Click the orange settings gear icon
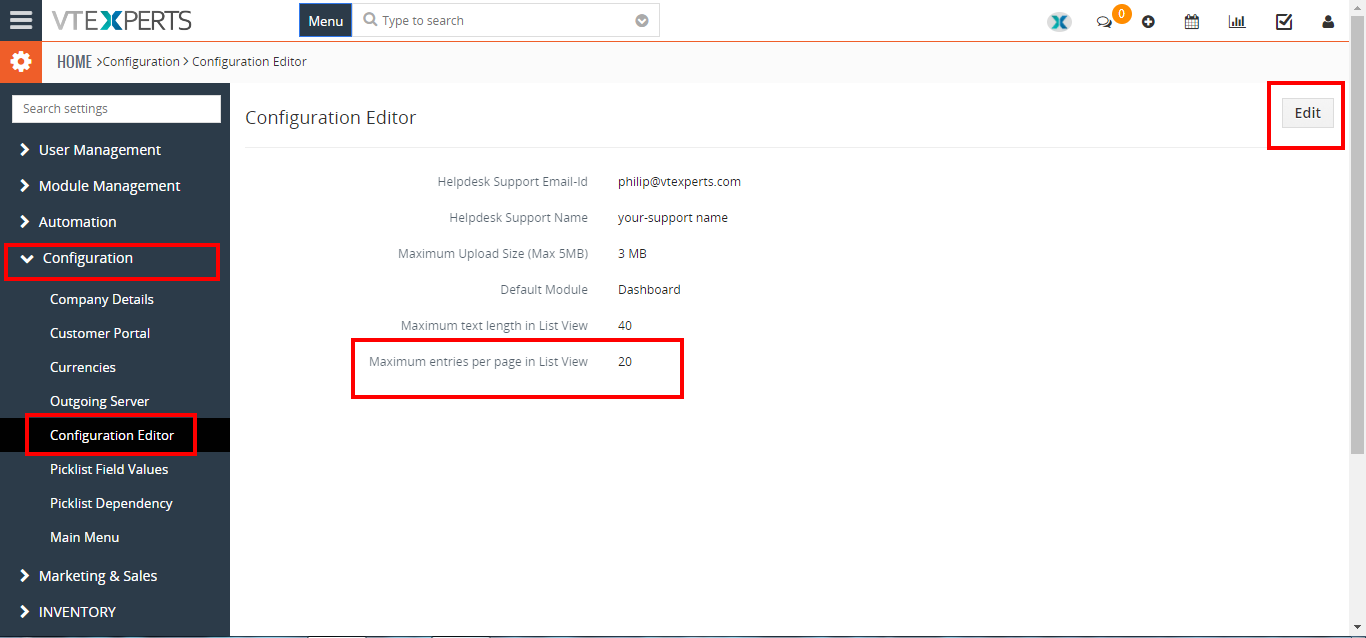The height and width of the screenshot is (638, 1366). tap(21, 62)
